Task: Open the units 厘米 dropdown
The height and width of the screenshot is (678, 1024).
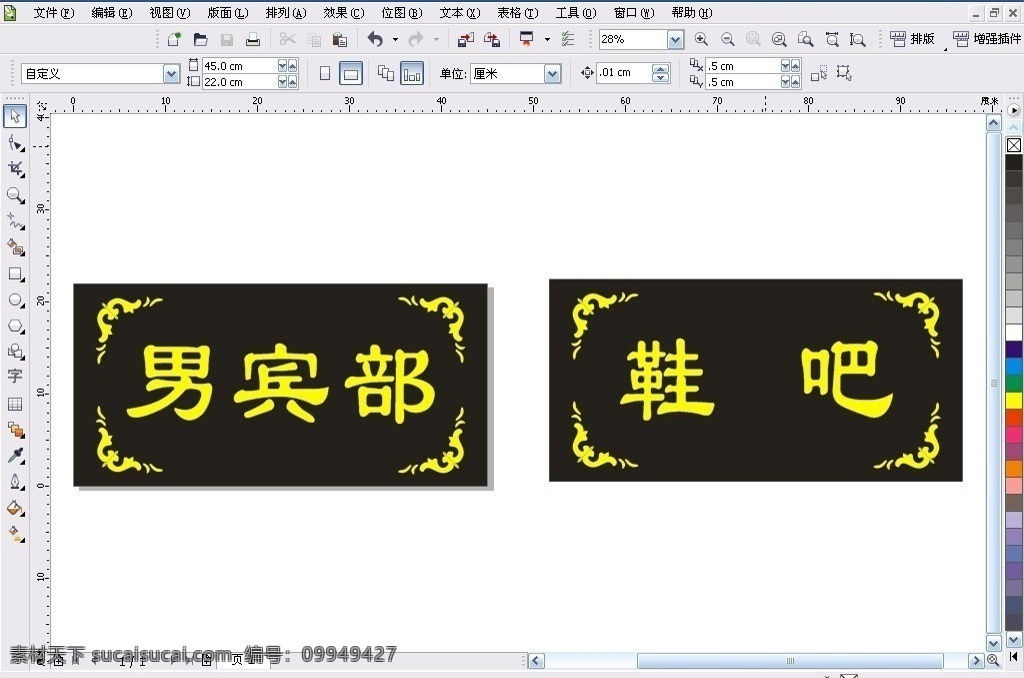Action: [552, 74]
